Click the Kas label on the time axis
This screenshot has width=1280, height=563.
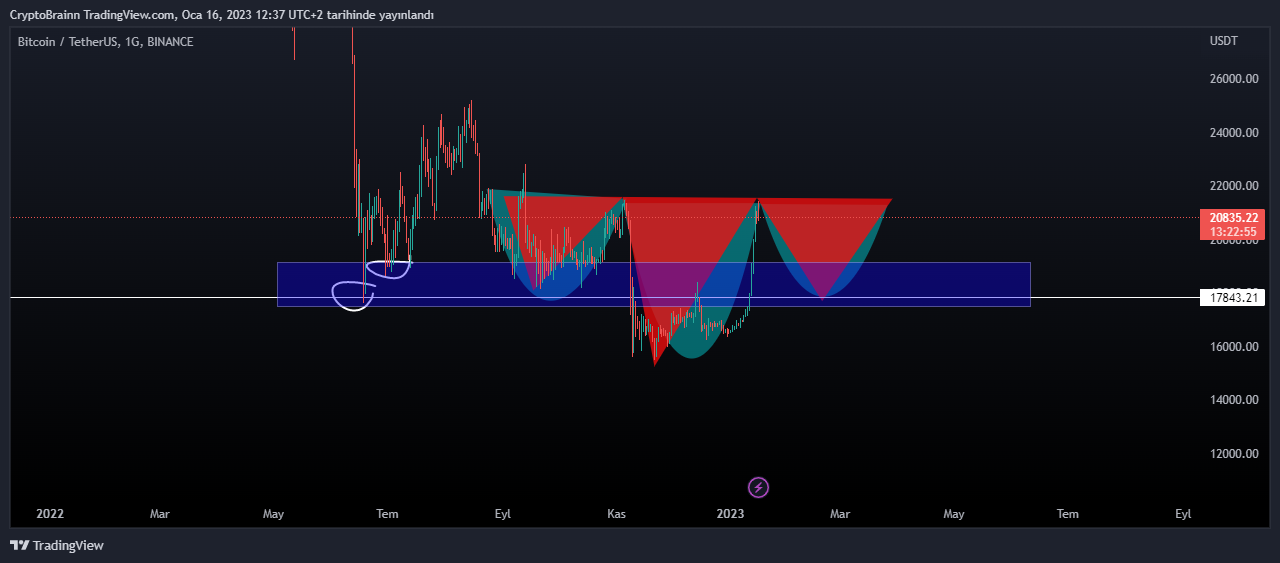(x=617, y=514)
